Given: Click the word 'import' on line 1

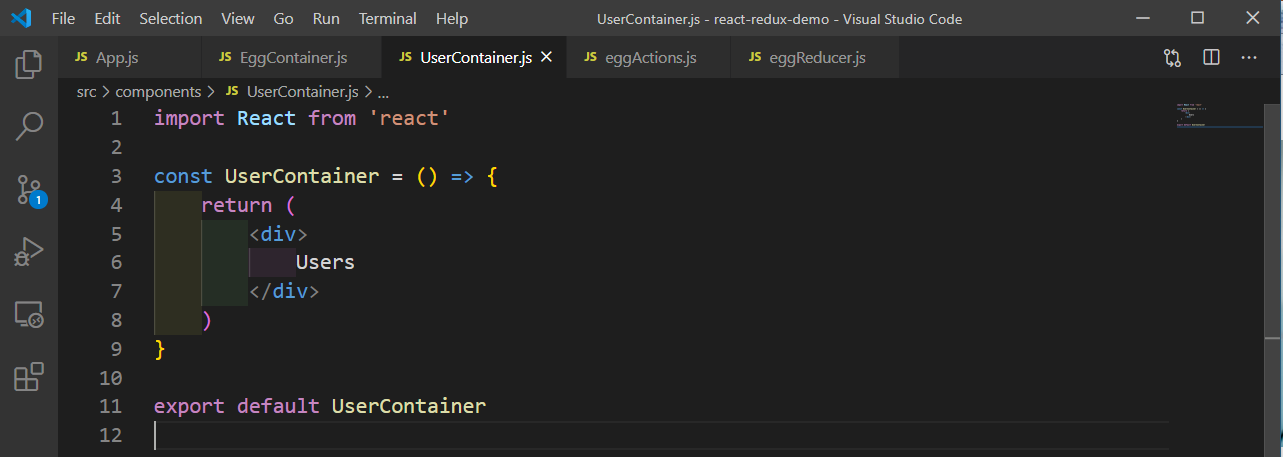Looking at the screenshot, I should [190, 118].
